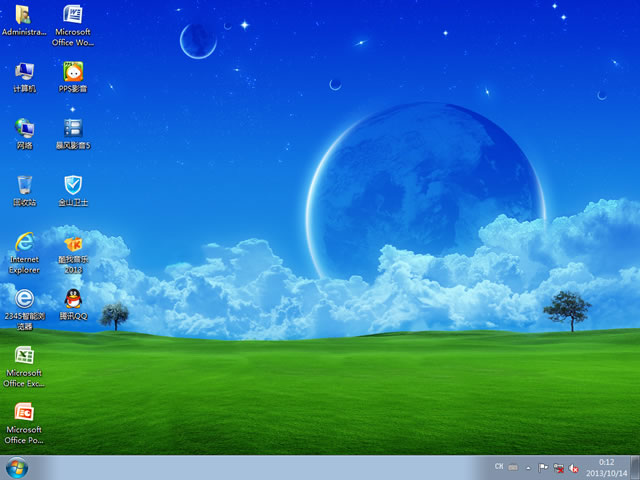Click the taskbar clock and date

pyautogui.click(x=606, y=467)
